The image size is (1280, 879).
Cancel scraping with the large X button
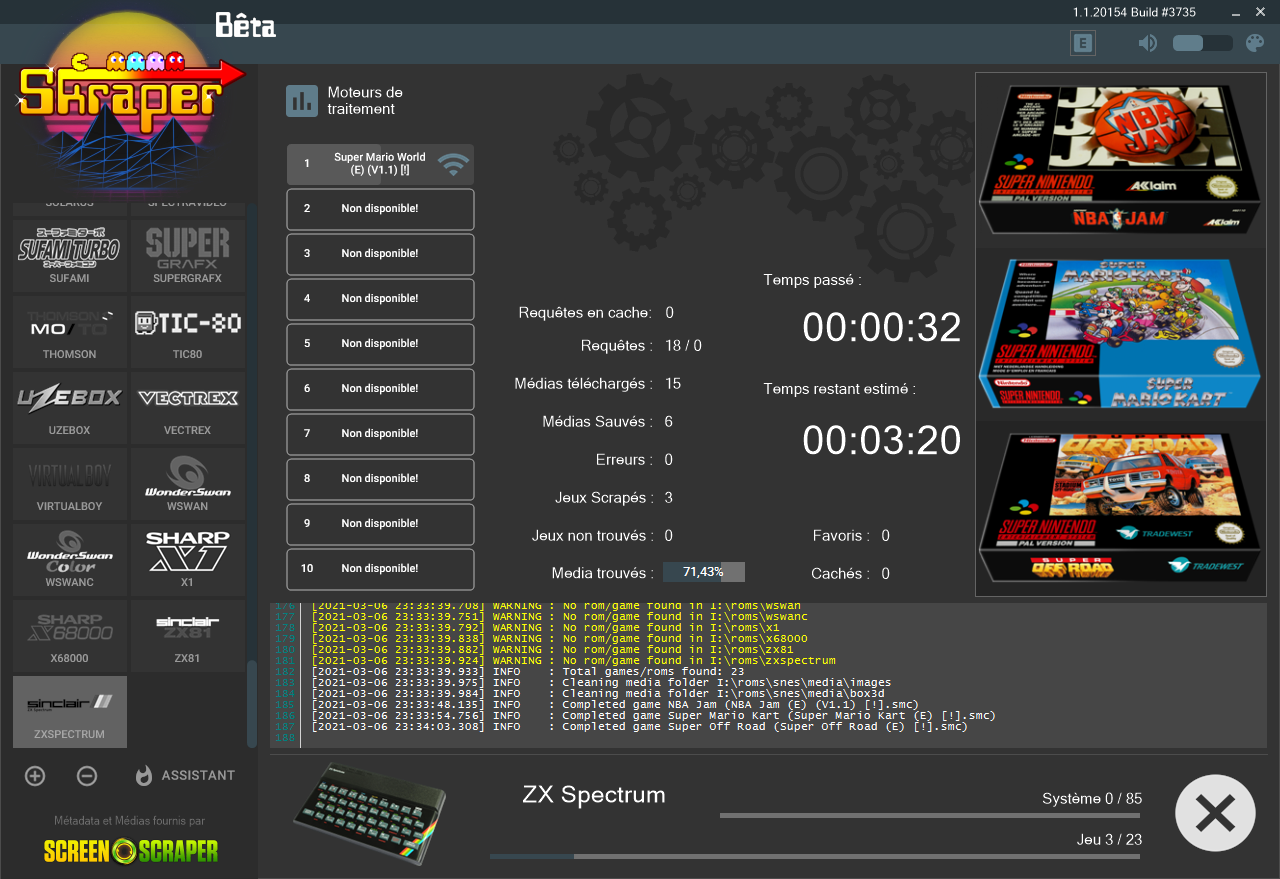(x=1215, y=813)
